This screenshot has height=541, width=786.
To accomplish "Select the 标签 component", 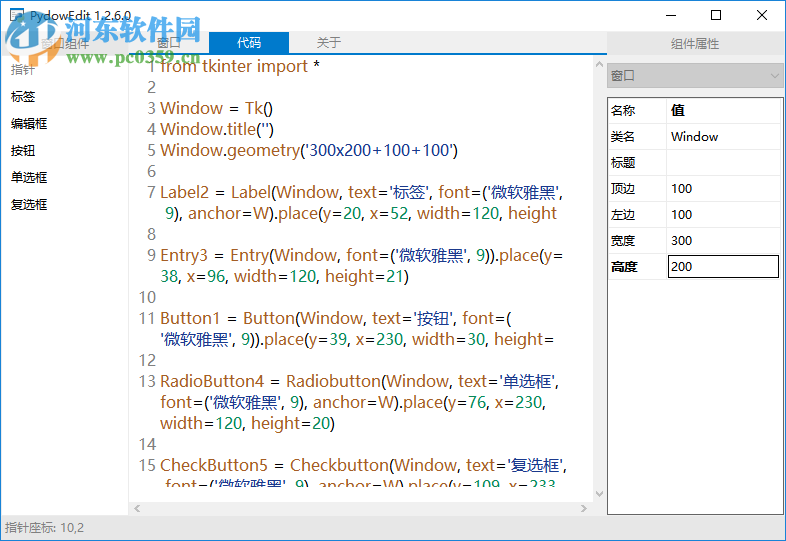I will [23, 97].
